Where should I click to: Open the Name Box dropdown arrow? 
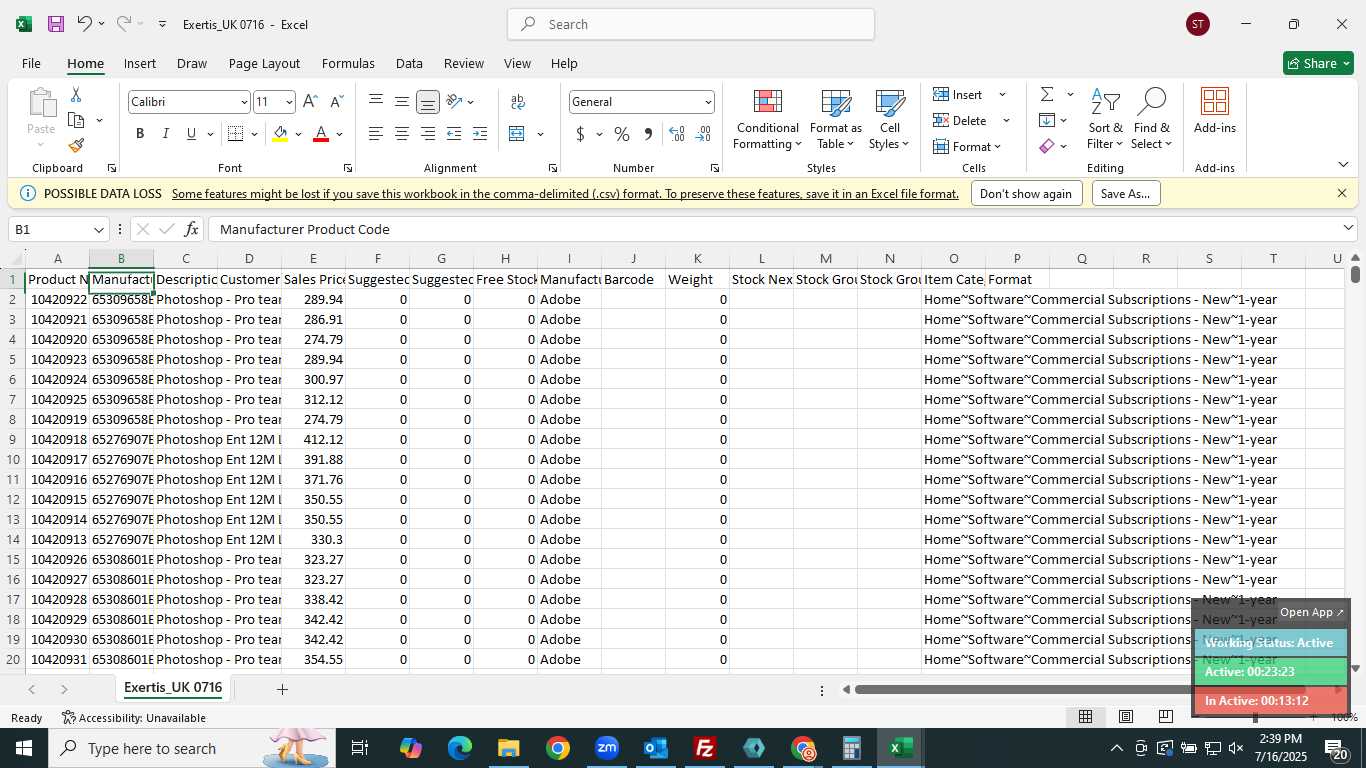point(98,229)
